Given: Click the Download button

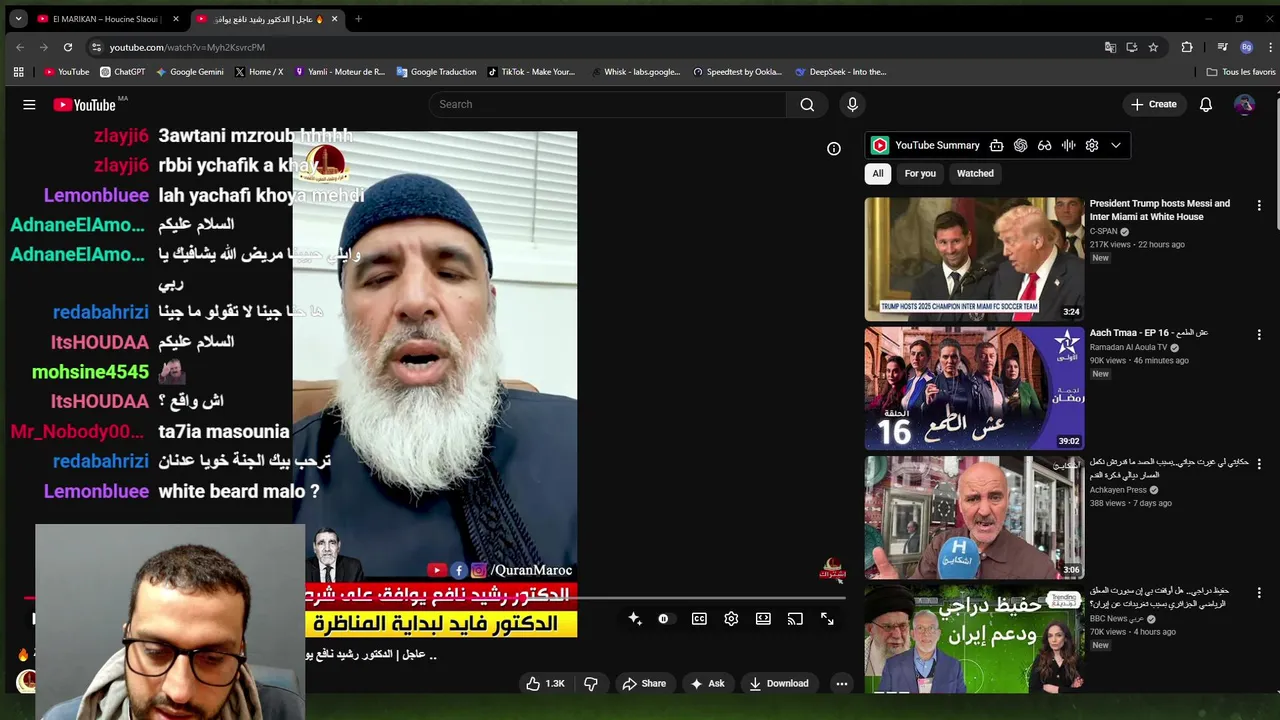Looking at the screenshot, I should (778, 684).
